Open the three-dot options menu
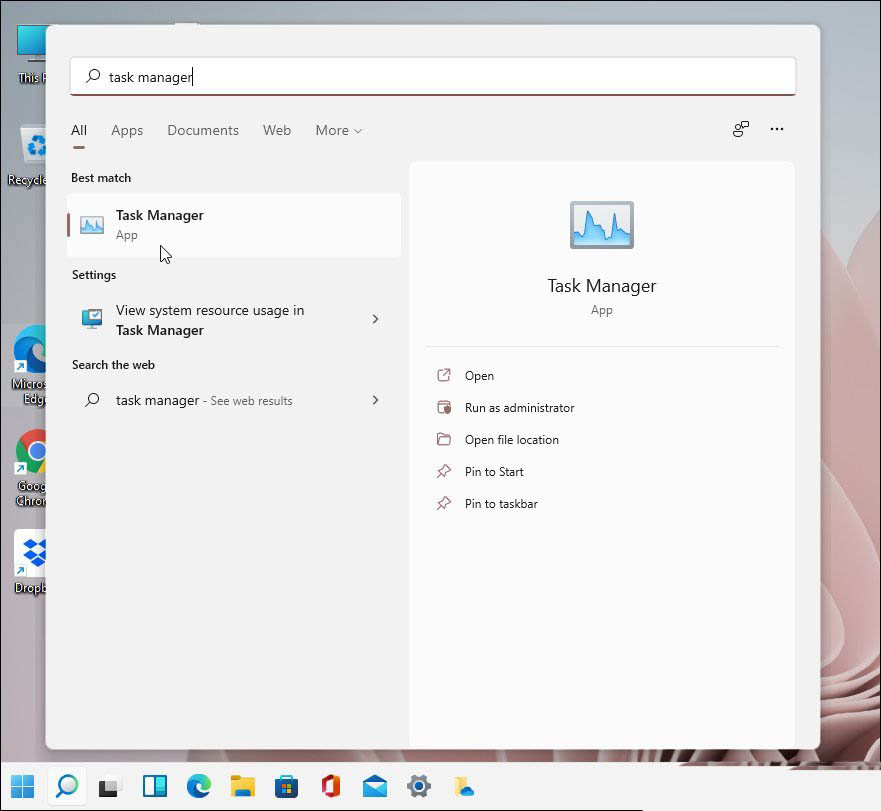Image resolution: width=881 pixels, height=811 pixels. pos(777,129)
